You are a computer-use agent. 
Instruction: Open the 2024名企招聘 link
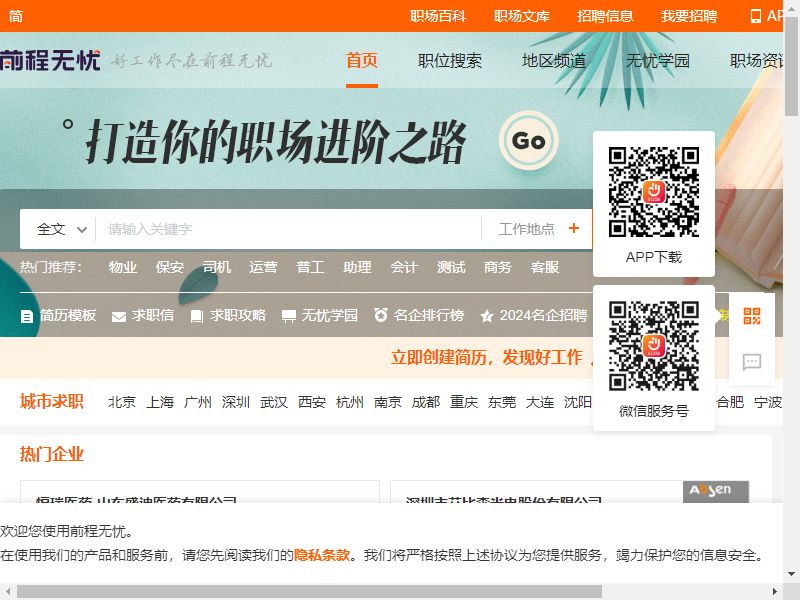click(543, 315)
